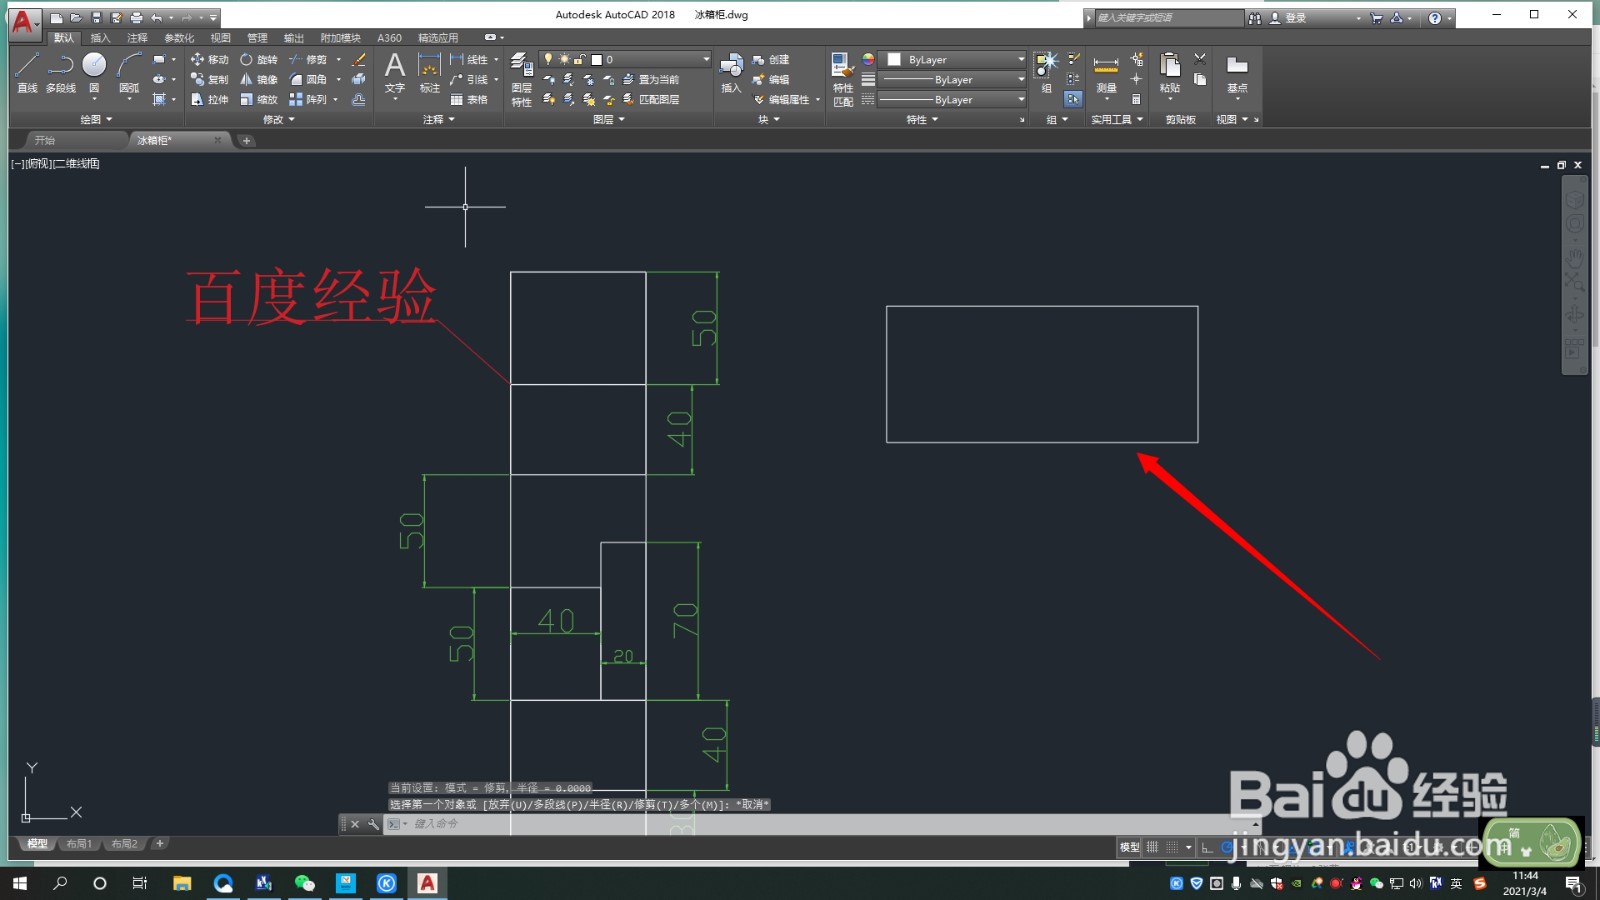Expand the Layers (图层) panel
This screenshot has width=1600, height=900.
[609, 119]
